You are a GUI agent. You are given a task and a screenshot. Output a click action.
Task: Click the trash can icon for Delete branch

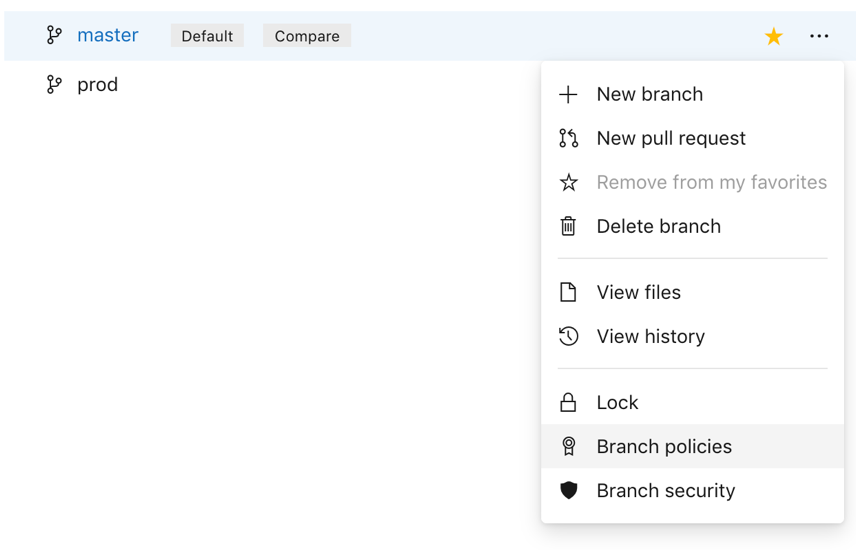[x=568, y=226]
